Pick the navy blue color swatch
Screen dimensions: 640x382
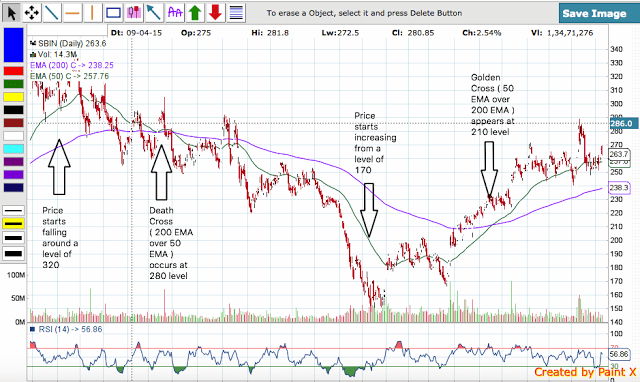coord(13,188)
